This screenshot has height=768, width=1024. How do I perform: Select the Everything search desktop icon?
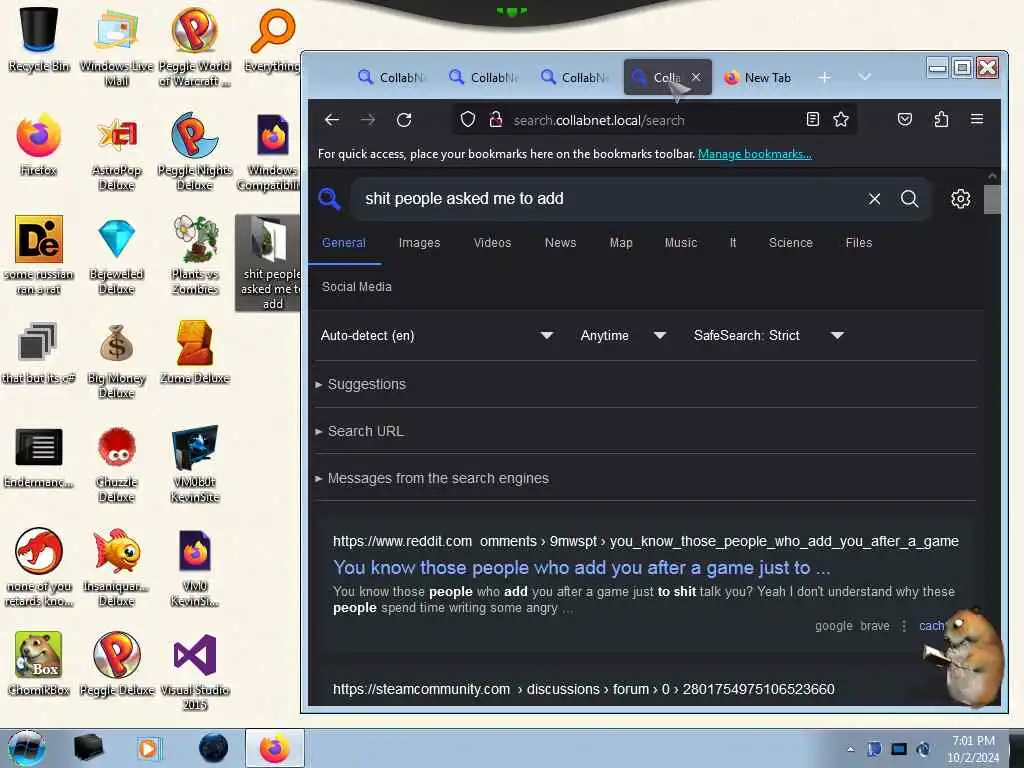272,39
